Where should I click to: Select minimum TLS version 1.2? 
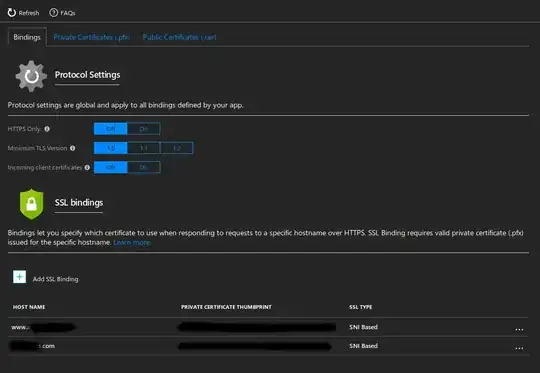pyautogui.click(x=177, y=148)
